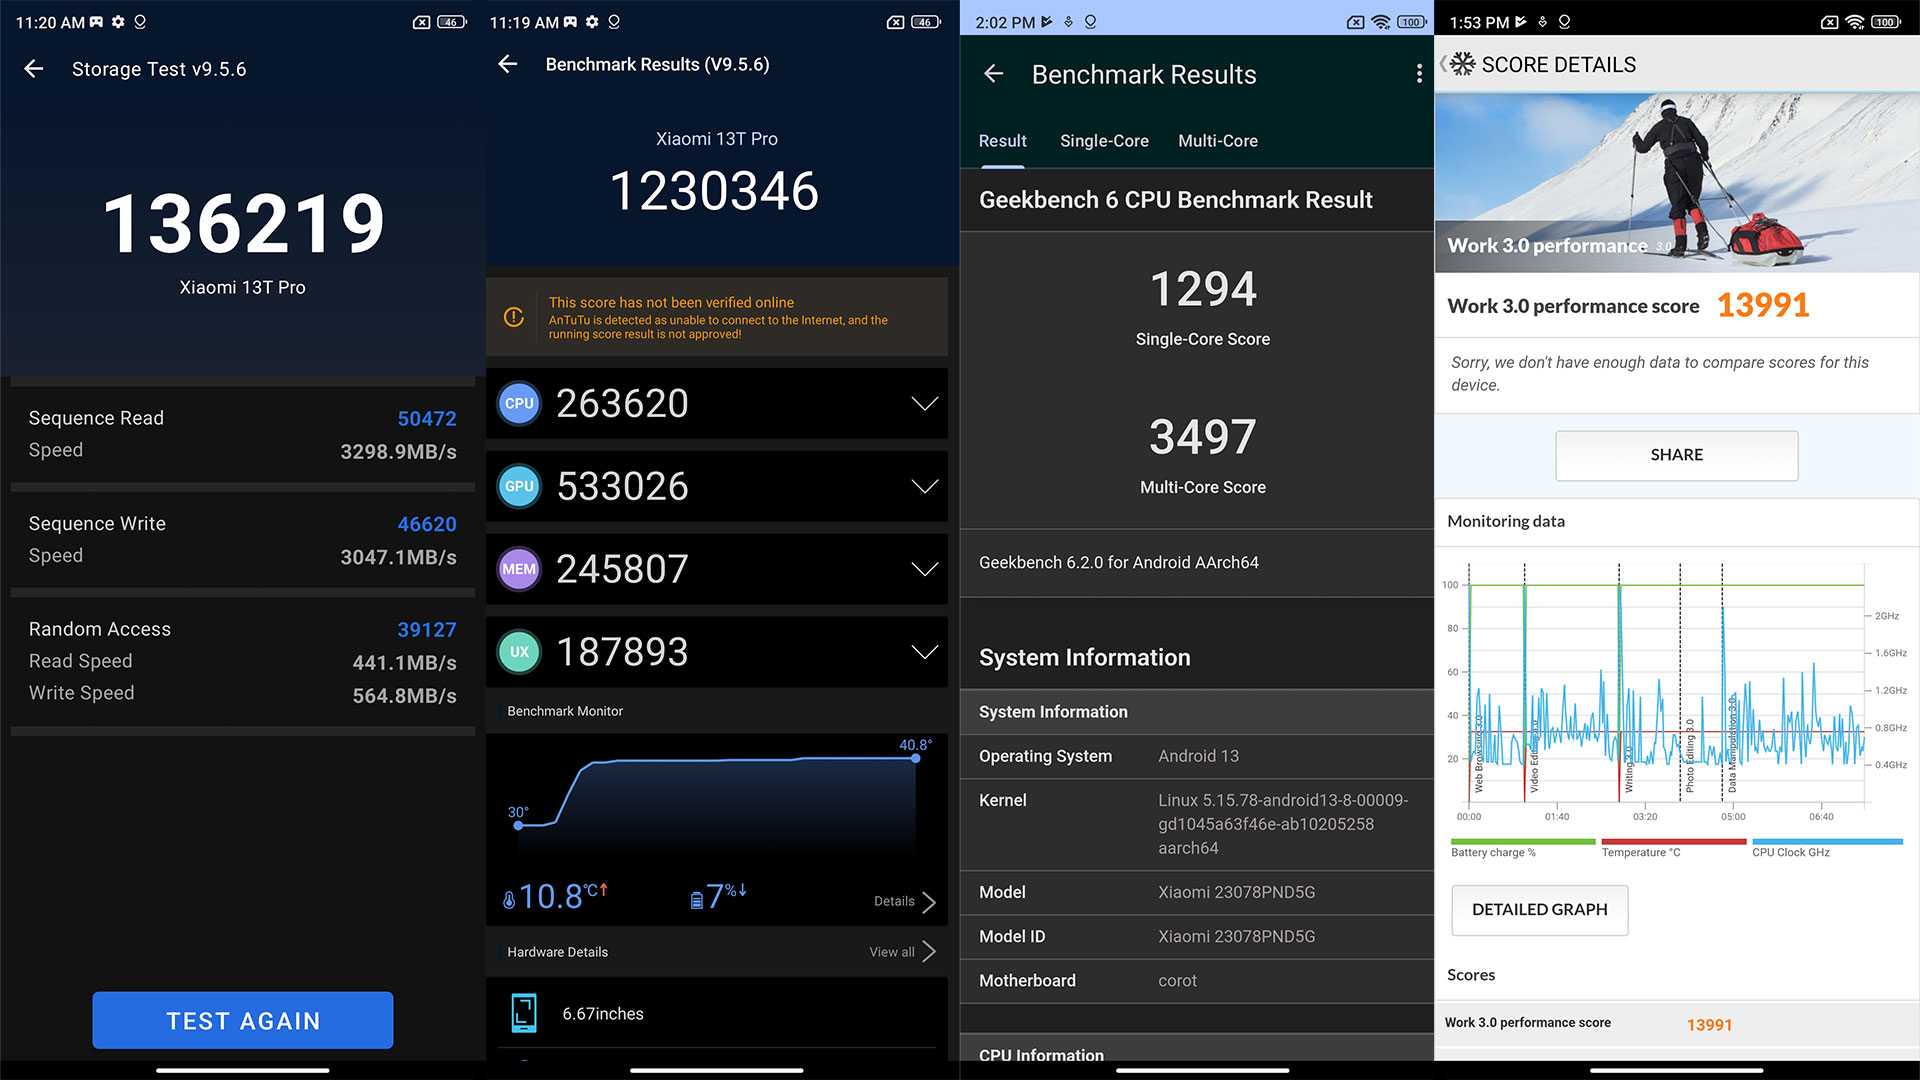Go back from AnTuTu Benchmark Results (V9.5.6)
The height and width of the screenshot is (1080, 1920).
508,64
